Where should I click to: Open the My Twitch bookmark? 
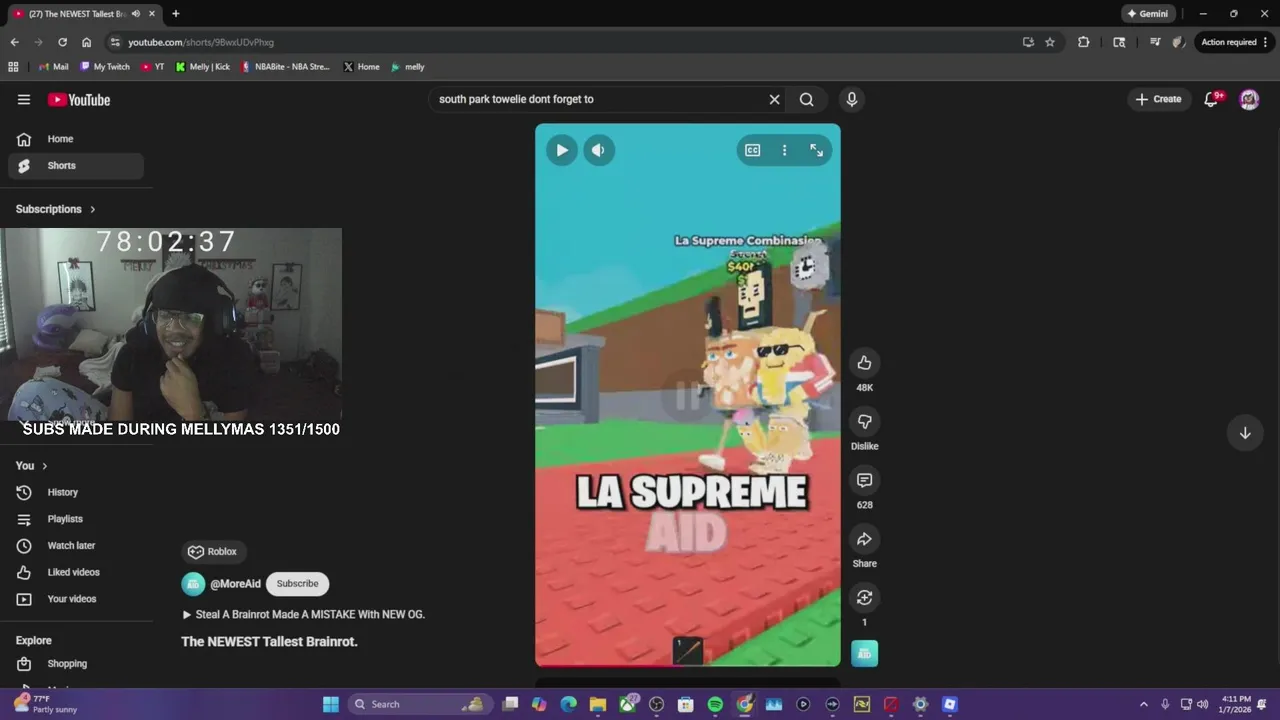105,67
